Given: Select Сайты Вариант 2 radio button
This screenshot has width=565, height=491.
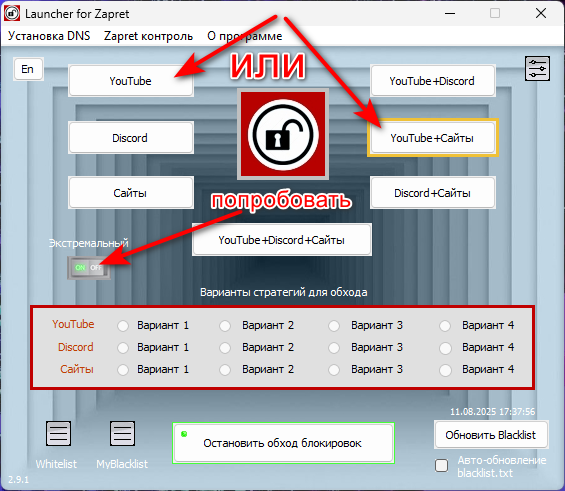Looking at the screenshot, I should tap(225, 370).
